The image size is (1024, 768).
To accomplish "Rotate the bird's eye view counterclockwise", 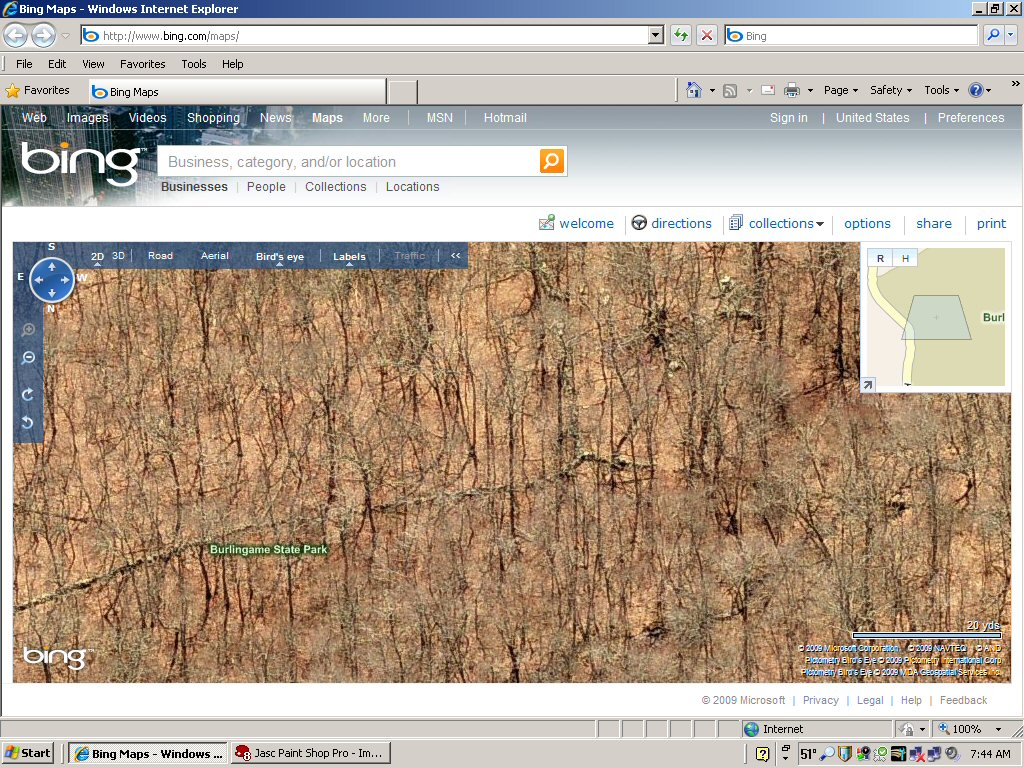I will coord(28,423).
